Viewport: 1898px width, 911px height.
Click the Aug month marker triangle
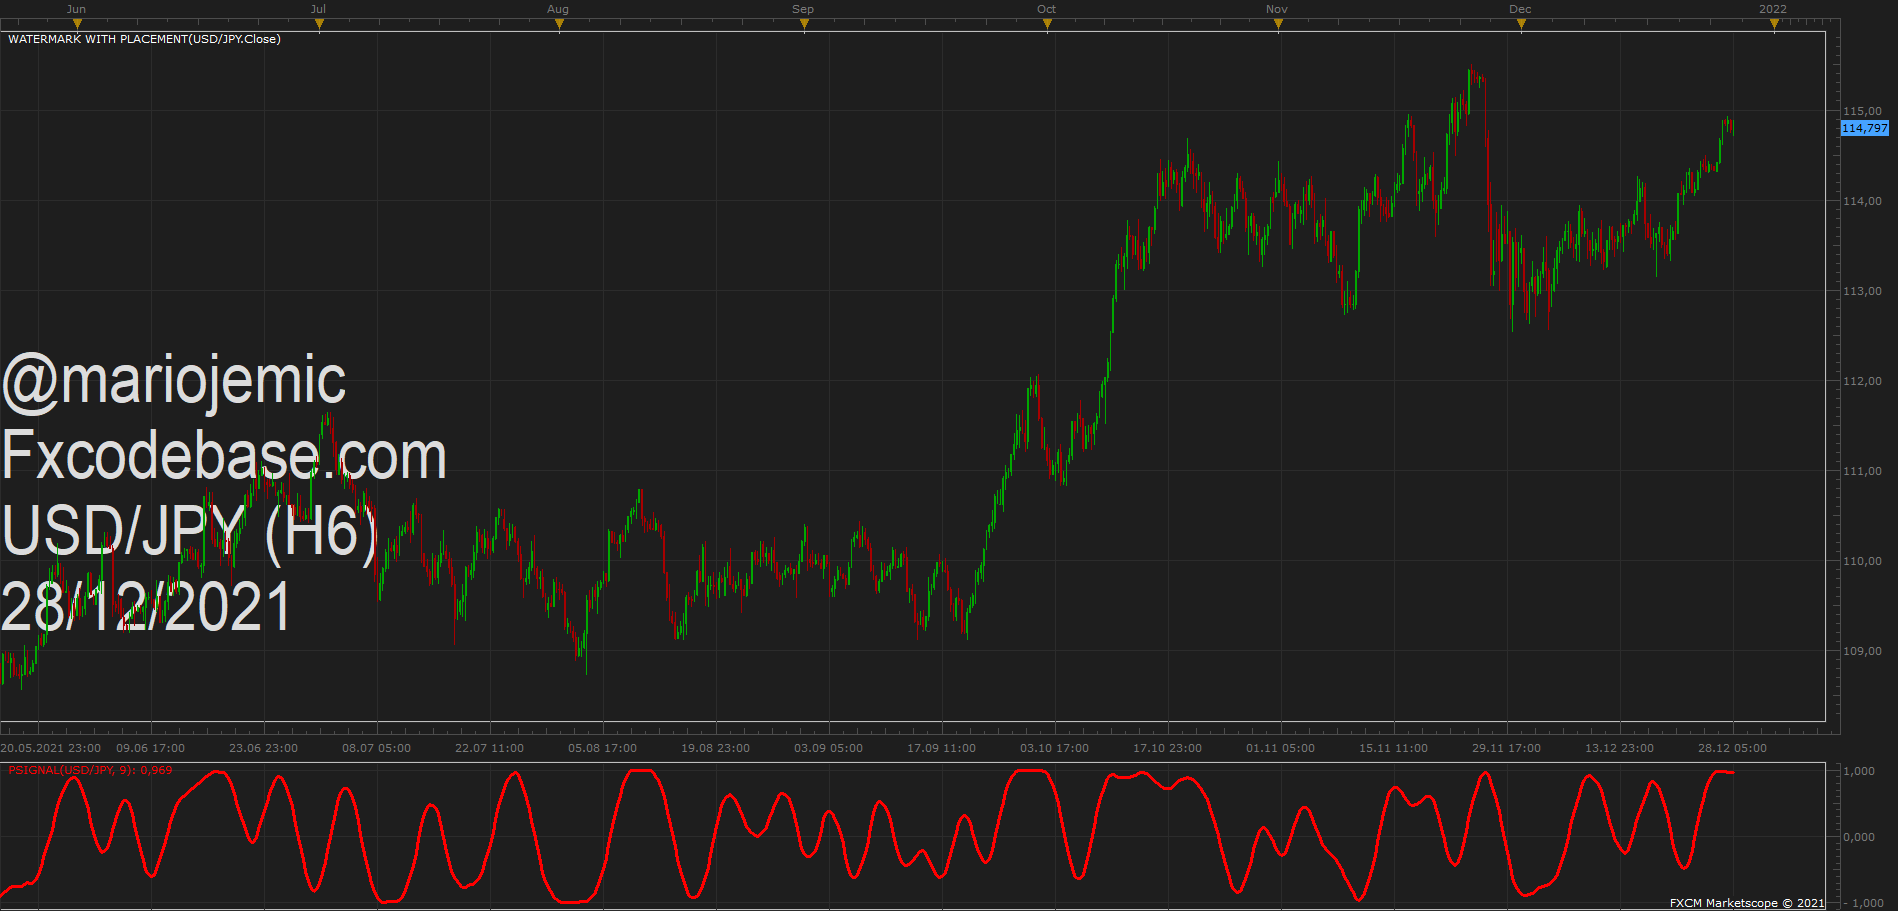559,24
